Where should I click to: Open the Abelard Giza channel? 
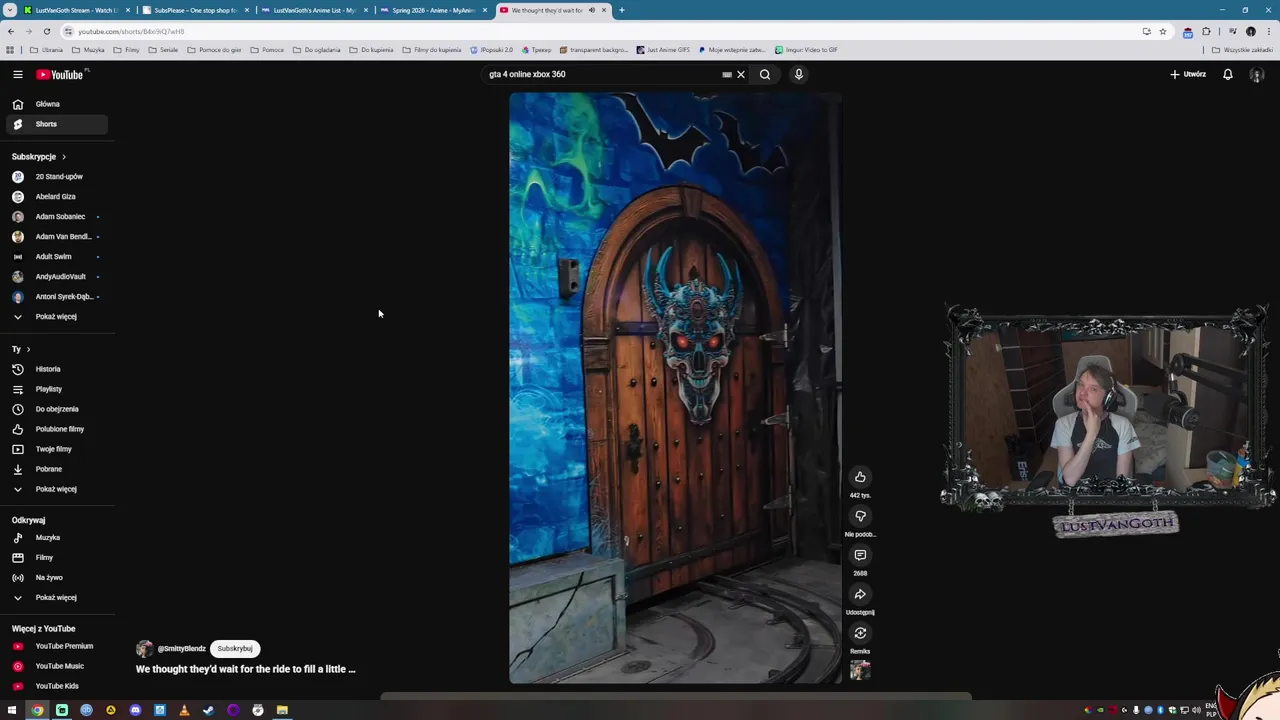55,197
